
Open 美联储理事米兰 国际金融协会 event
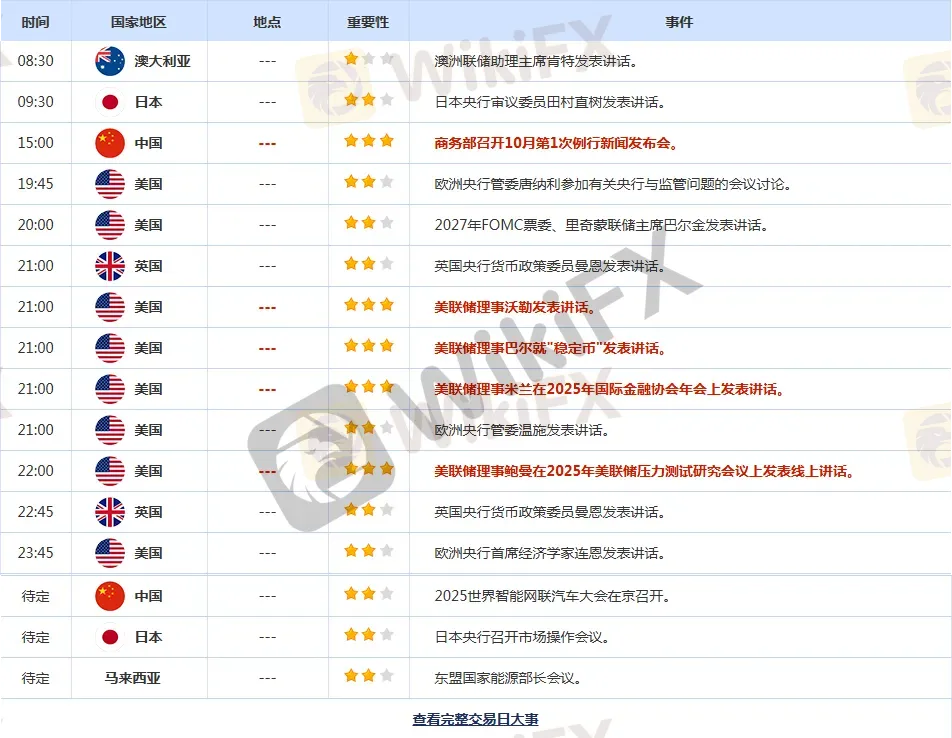click(609, 389)
